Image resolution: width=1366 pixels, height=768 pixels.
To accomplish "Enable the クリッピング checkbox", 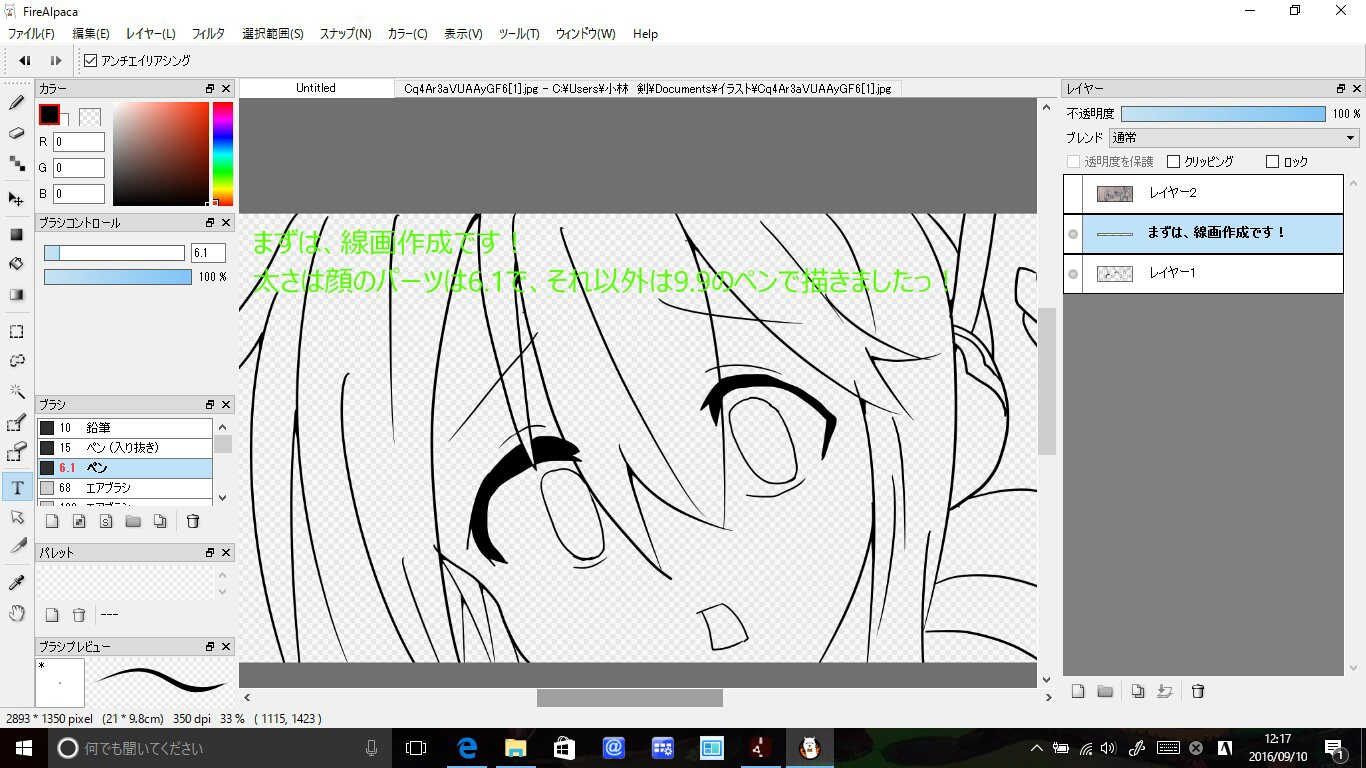I will pos(1173,162).
